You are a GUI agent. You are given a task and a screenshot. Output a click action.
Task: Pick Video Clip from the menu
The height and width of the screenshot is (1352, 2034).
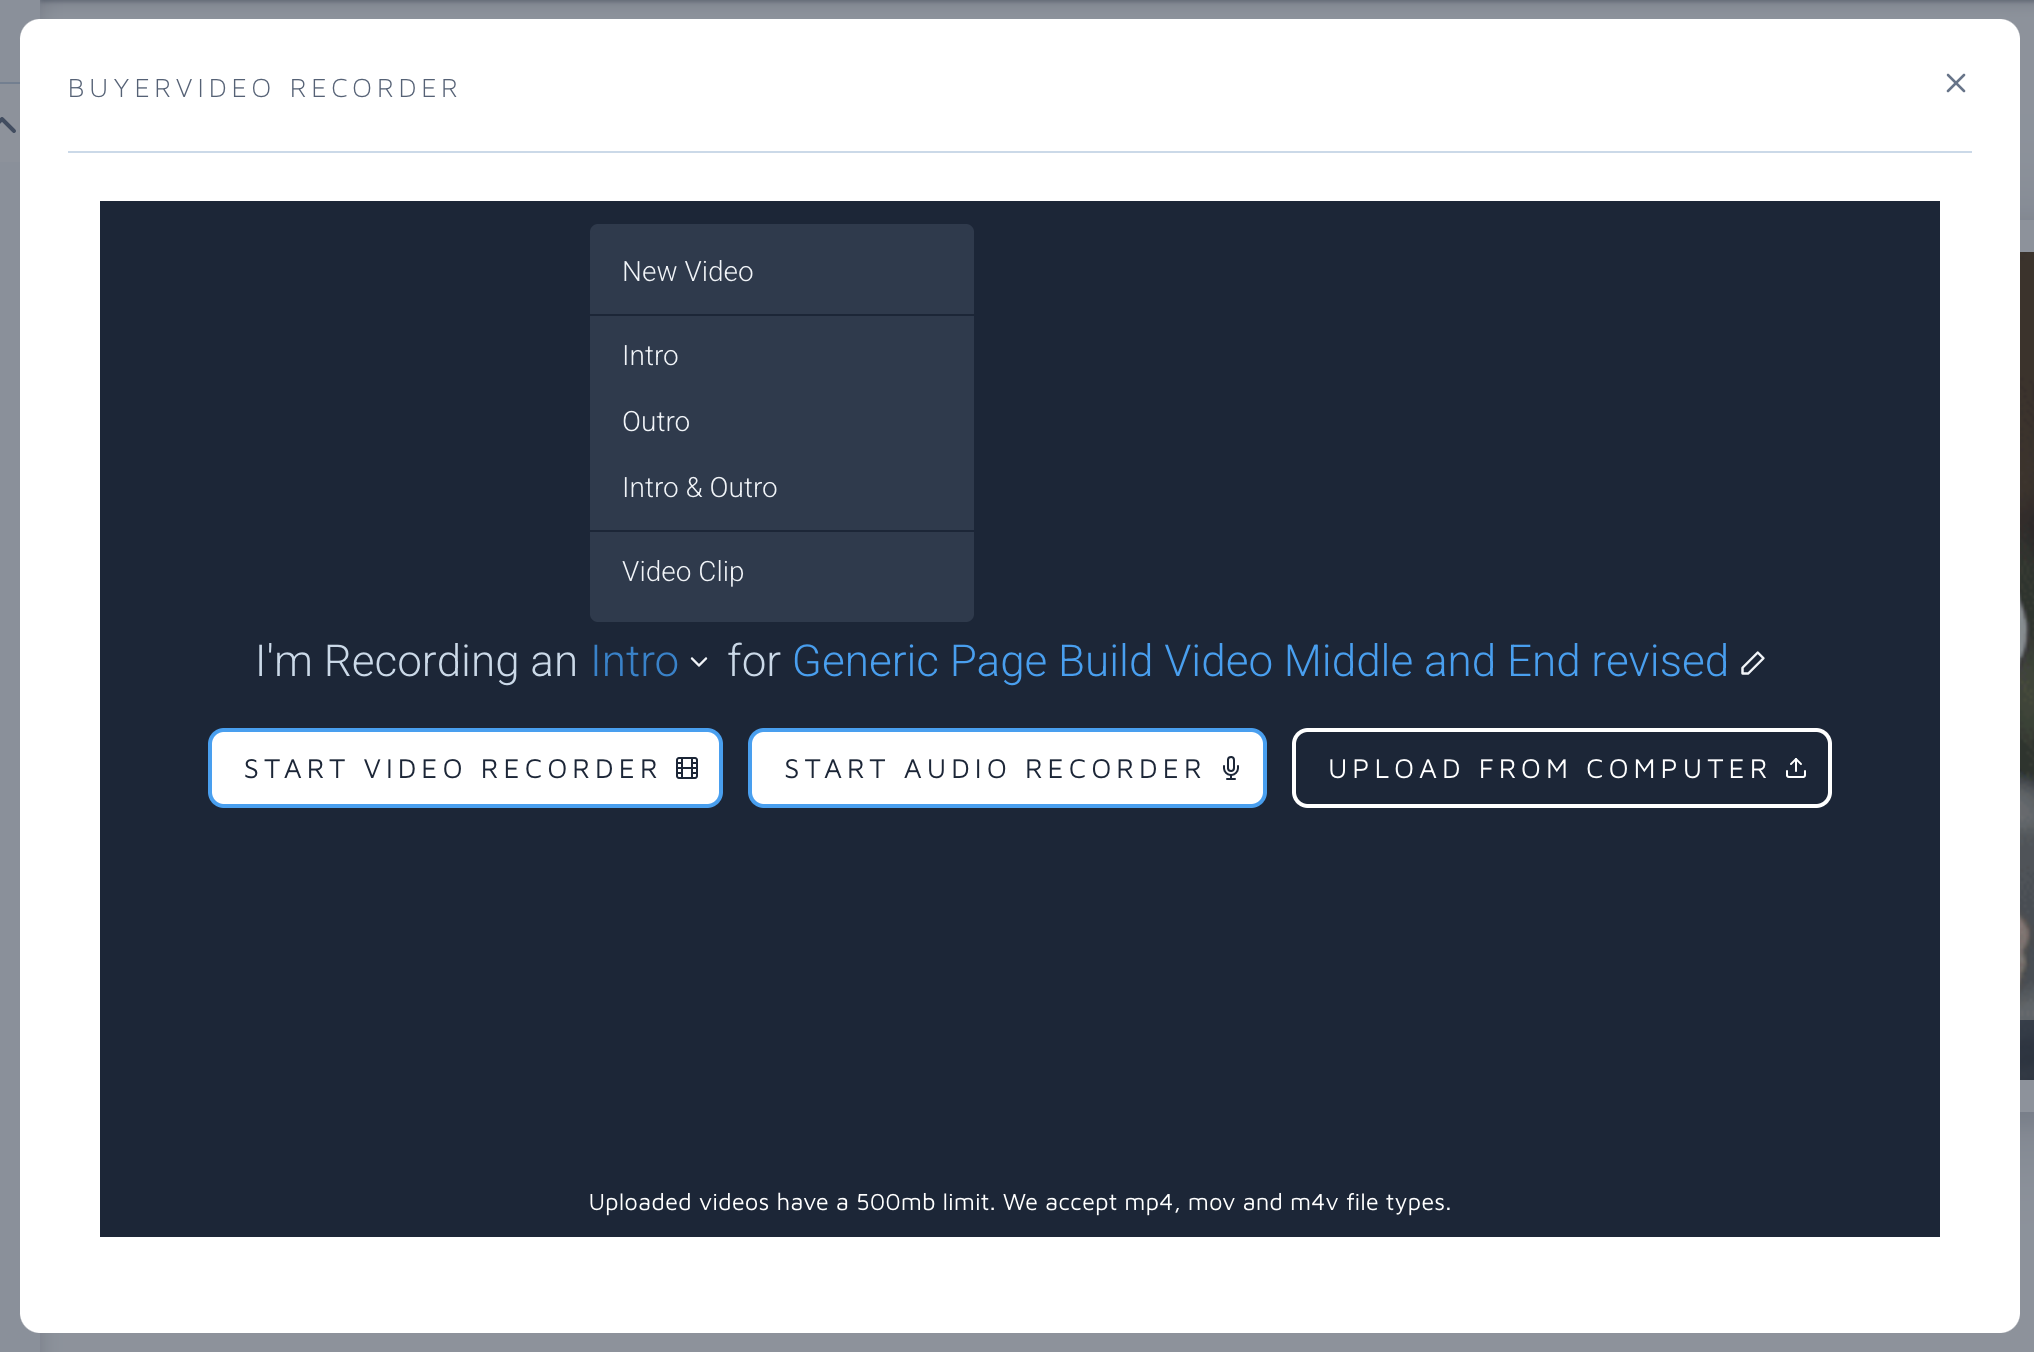point(781,571)
